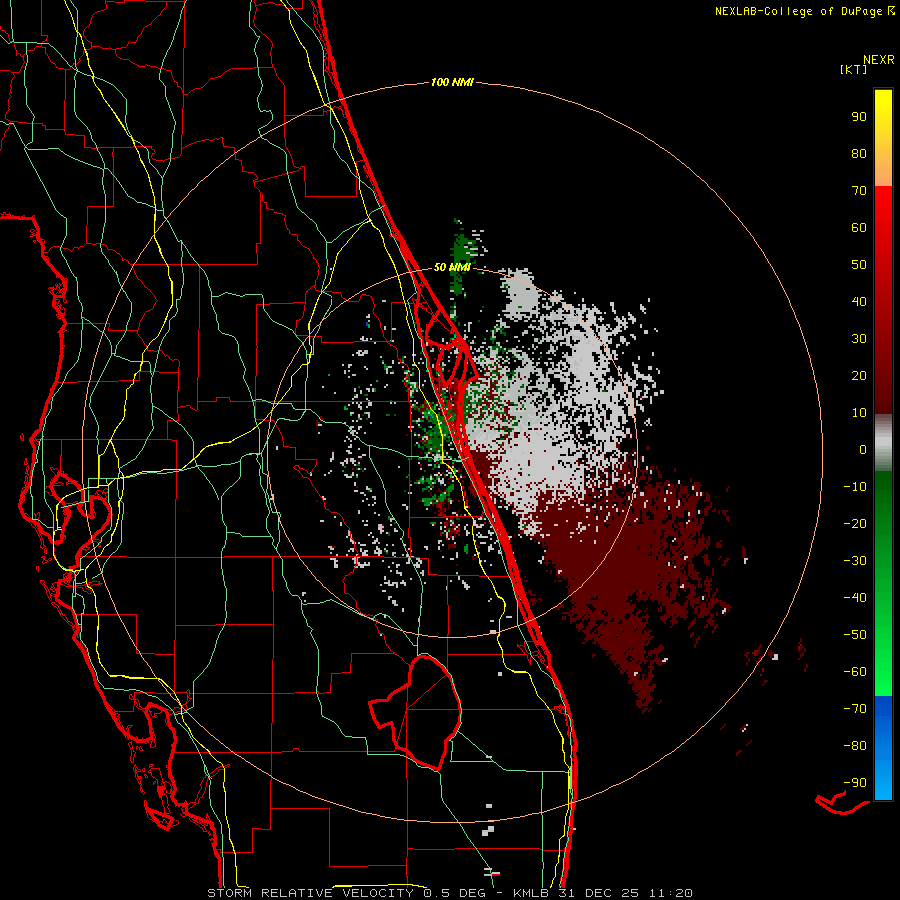The height and width of the screenshot is (900, 900).
Task: Click the 90 value on the velocity scale
Action: click(859, 117)
